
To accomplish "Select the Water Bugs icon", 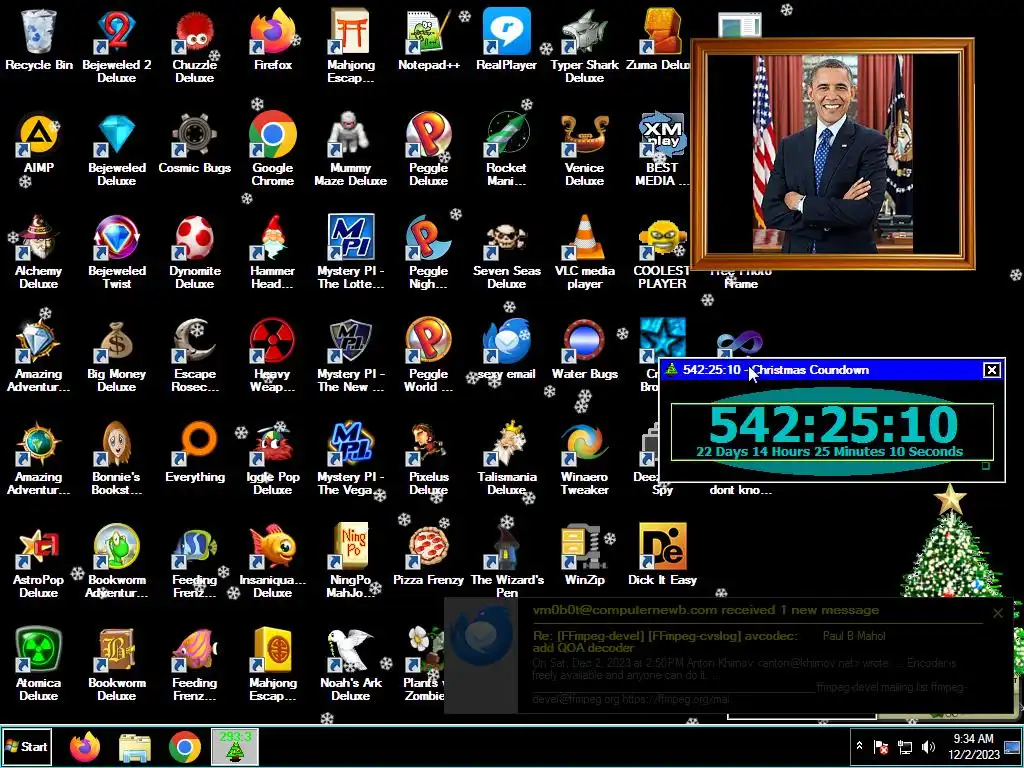I will click(x=584, y=349).
